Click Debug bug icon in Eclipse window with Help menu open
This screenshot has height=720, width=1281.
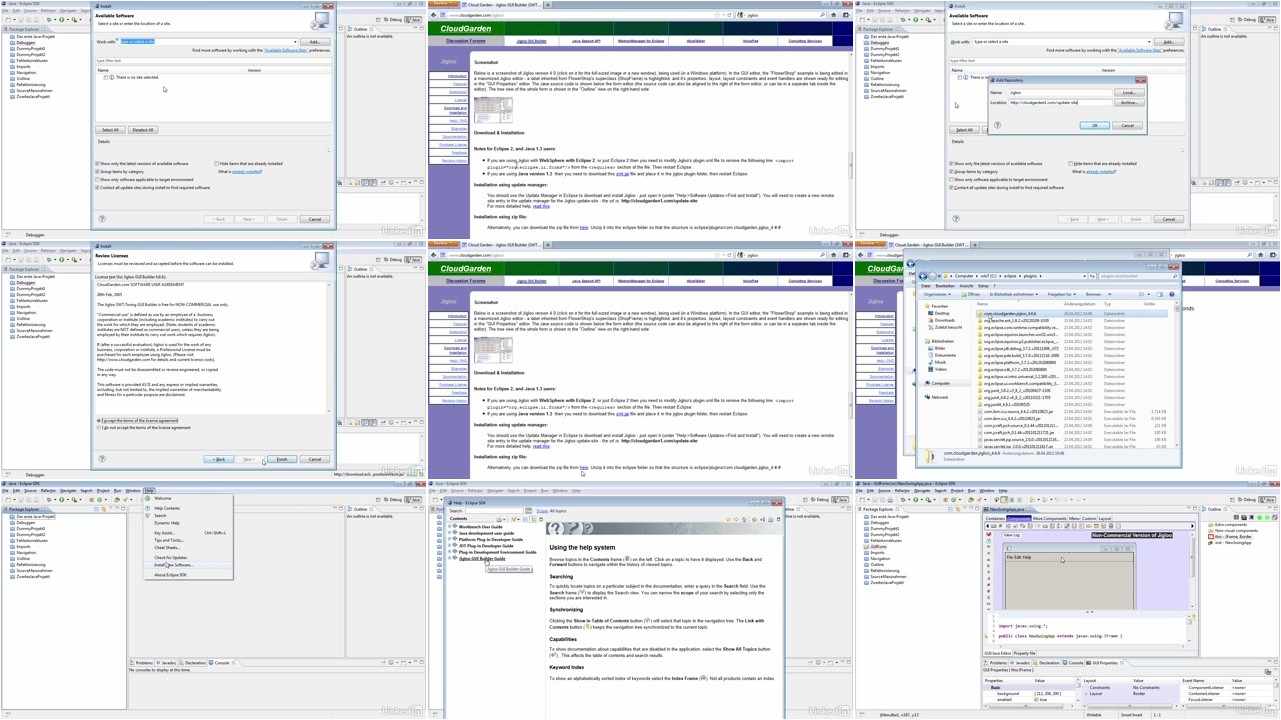[x=49, y=500]
